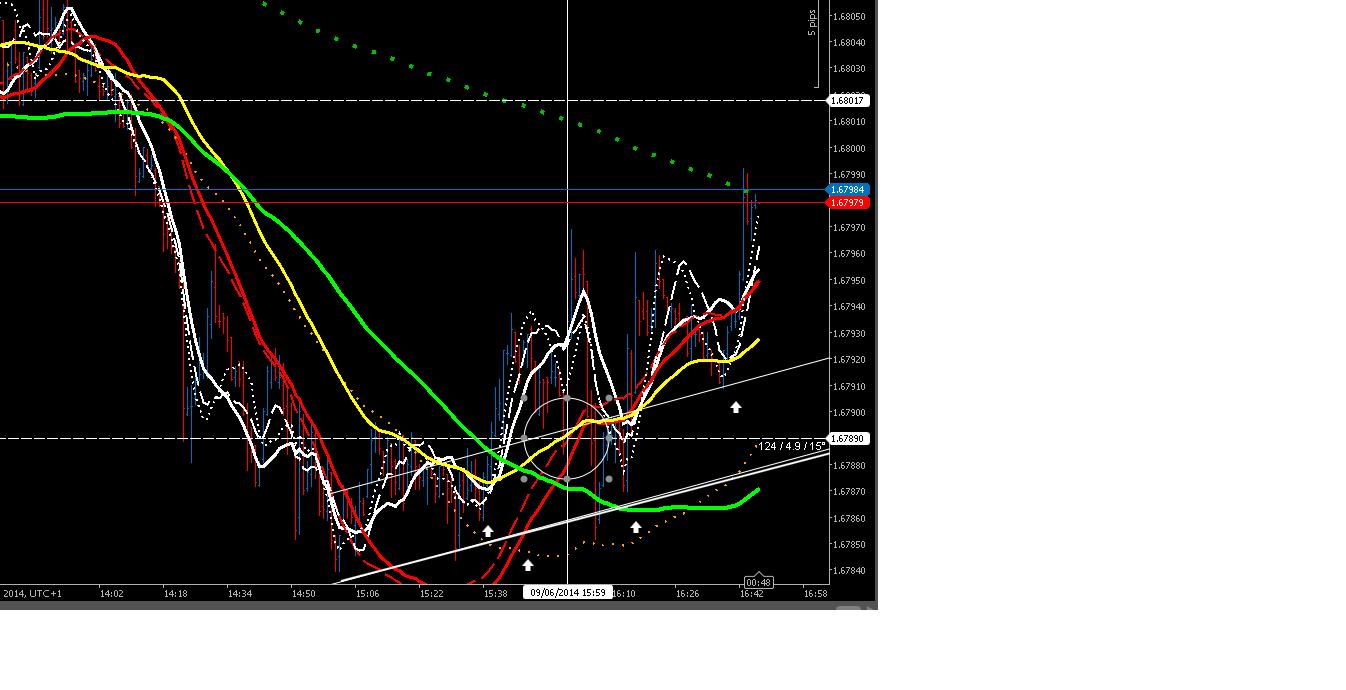The height and width of the screenshot is (690, 1346).
Task: Click the up arrow marker near 16:42
Action: 736,407
